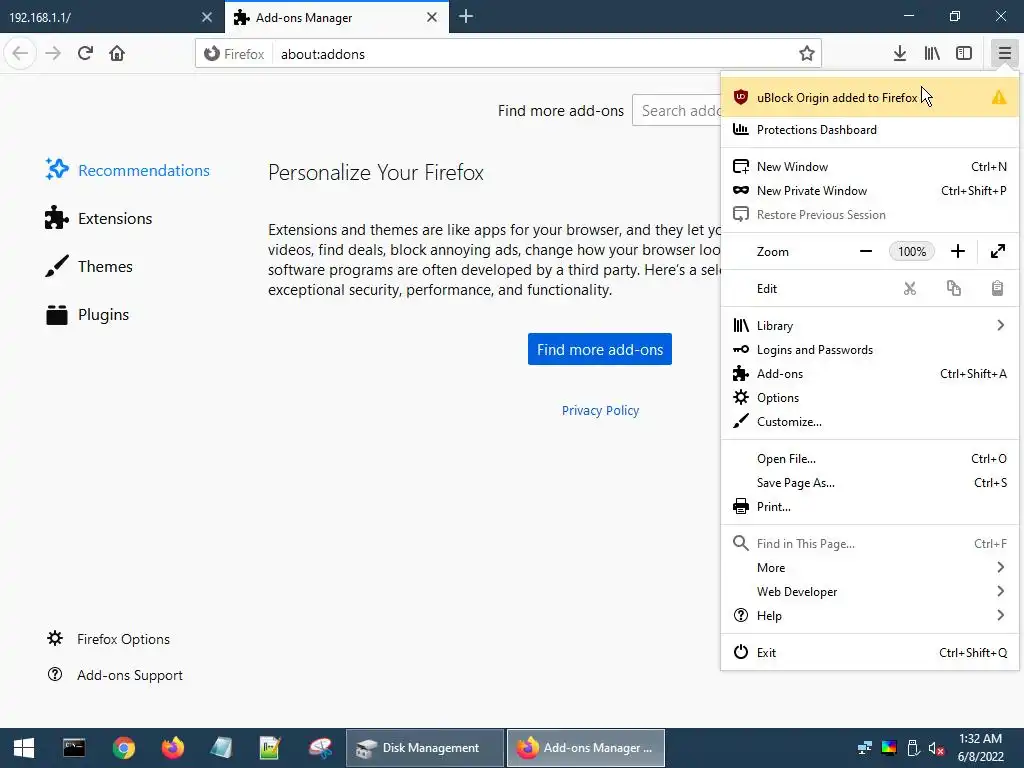Screen dimensions: 1024x768
Task: Expand the Help submenu
Action: pos(870,616)
